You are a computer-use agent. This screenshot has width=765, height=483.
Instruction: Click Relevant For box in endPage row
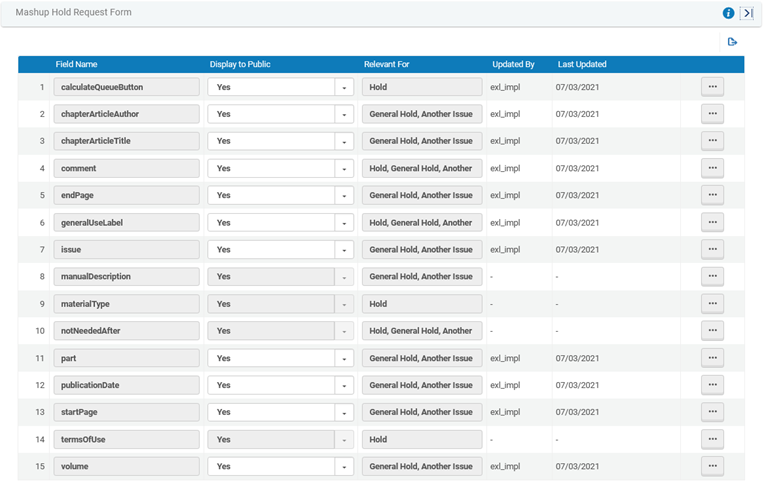click(422, 195)
